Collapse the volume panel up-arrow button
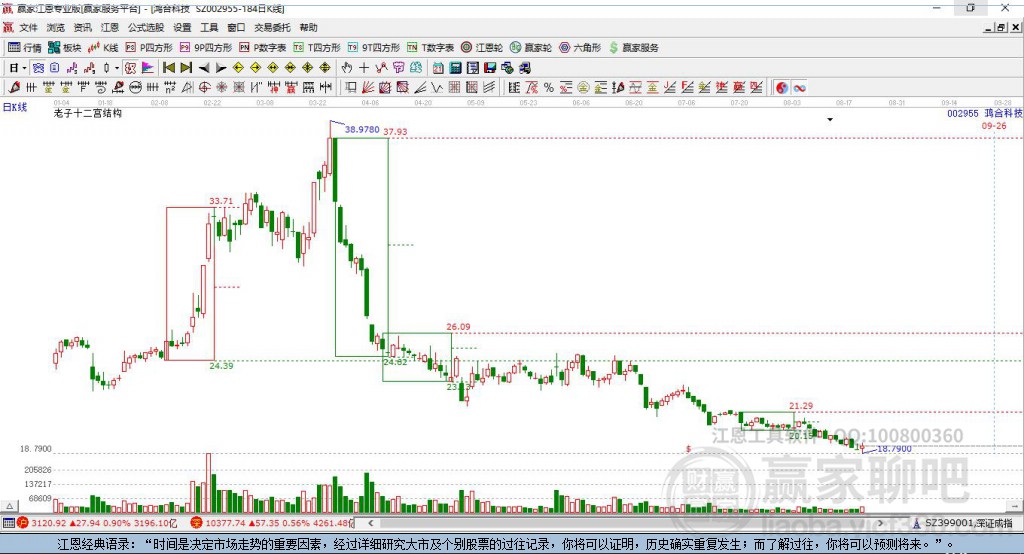Viewport: 1024px width, 554px height. (x=9, y=506)
